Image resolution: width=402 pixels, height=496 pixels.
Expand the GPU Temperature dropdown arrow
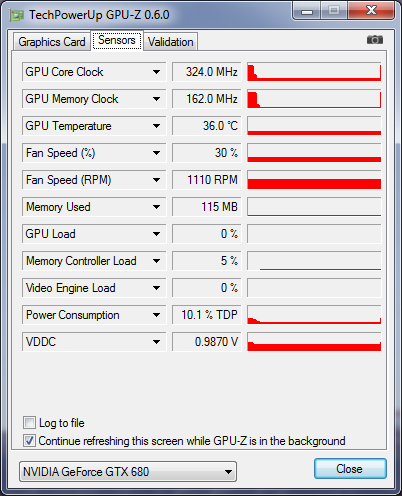pyautogui.click(x=156, y=126)
